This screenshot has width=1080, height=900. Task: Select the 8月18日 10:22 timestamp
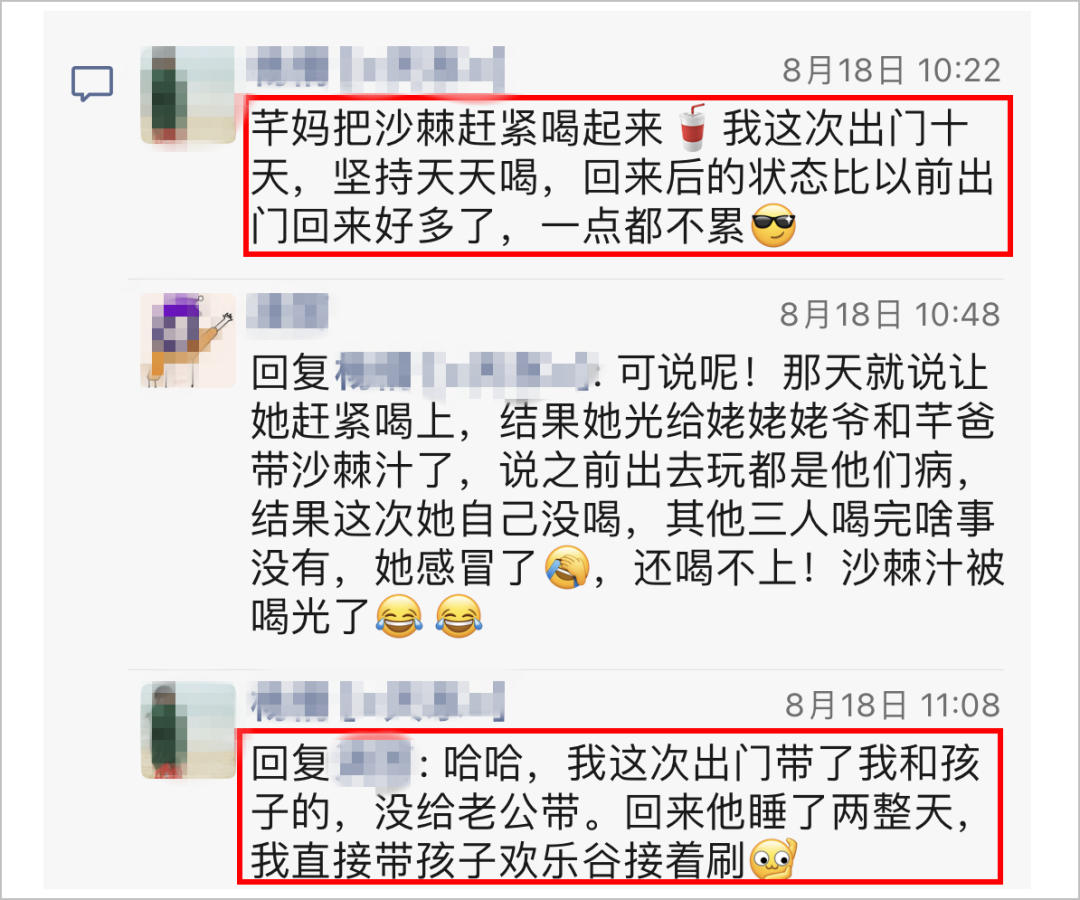(x=891, y=70)
